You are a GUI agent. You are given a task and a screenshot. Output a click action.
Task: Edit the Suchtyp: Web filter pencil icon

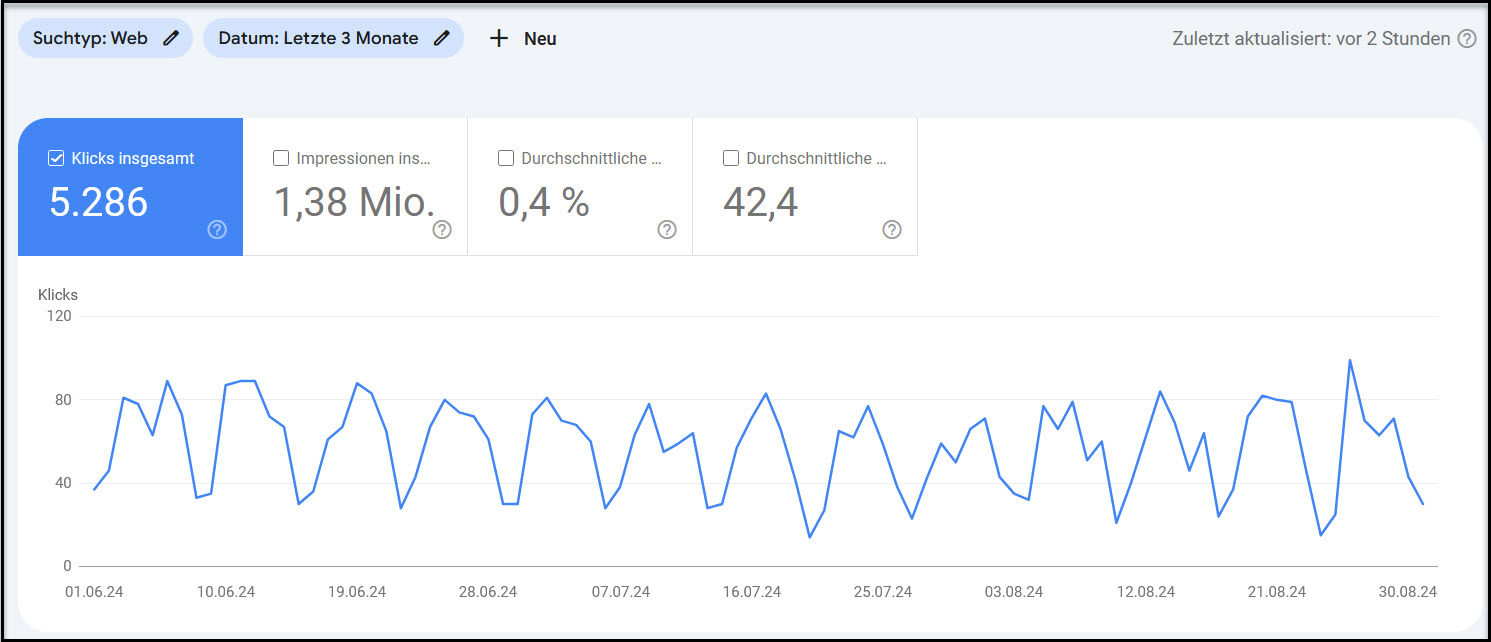(x=171, y=38)
